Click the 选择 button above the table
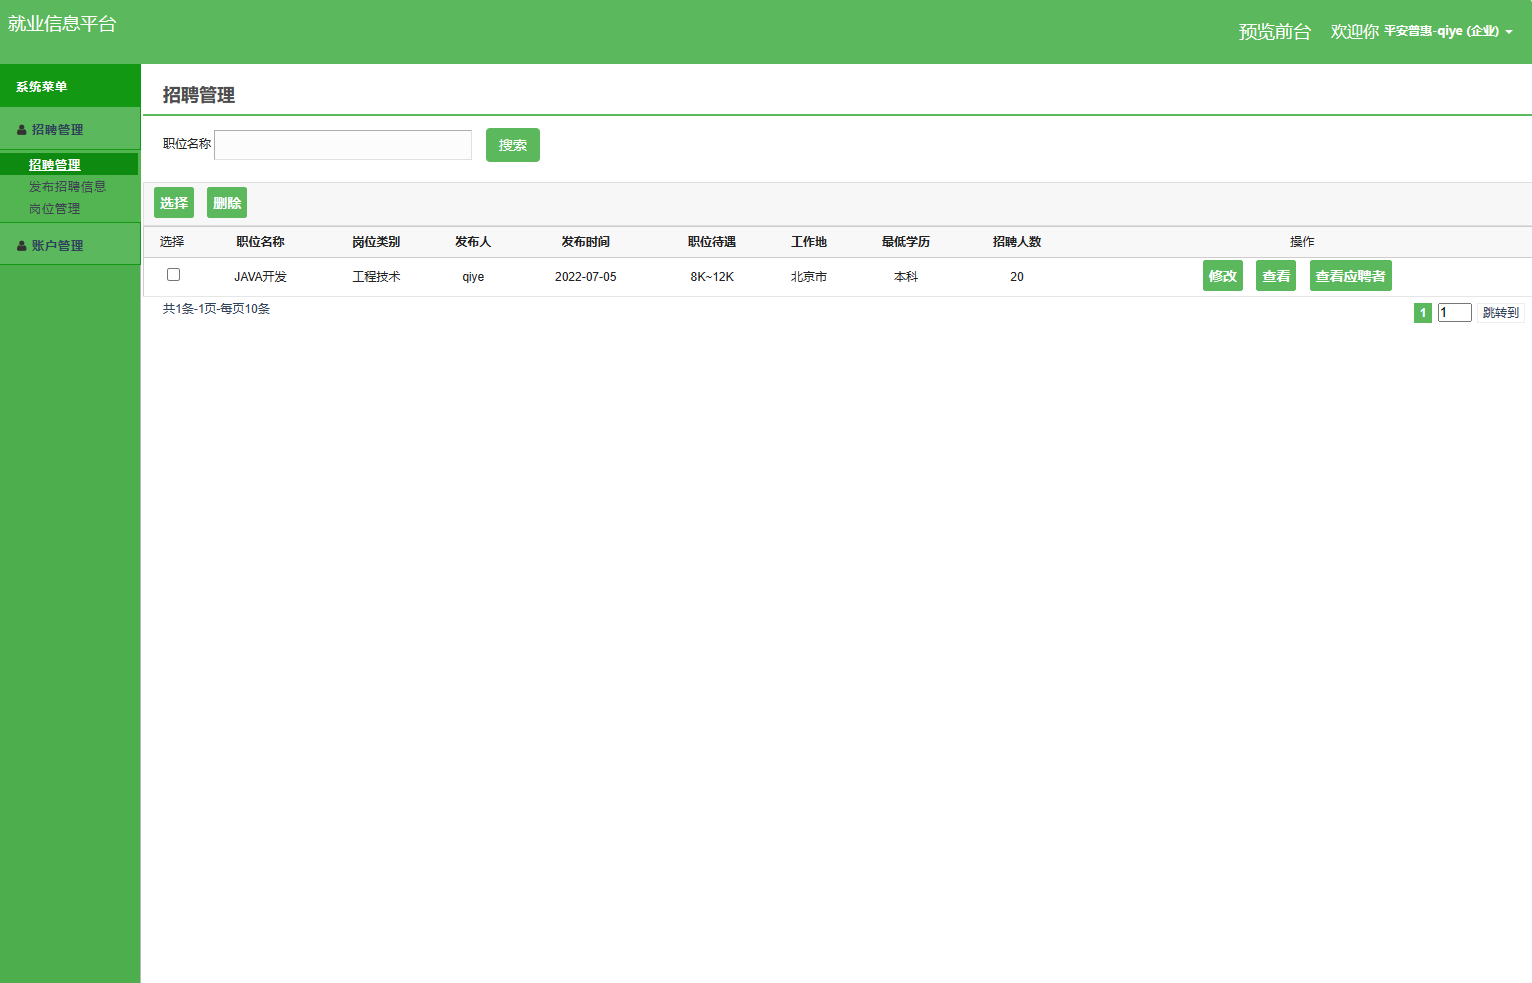The height and width of the screenshot is (983, 1532). [174, 203]
